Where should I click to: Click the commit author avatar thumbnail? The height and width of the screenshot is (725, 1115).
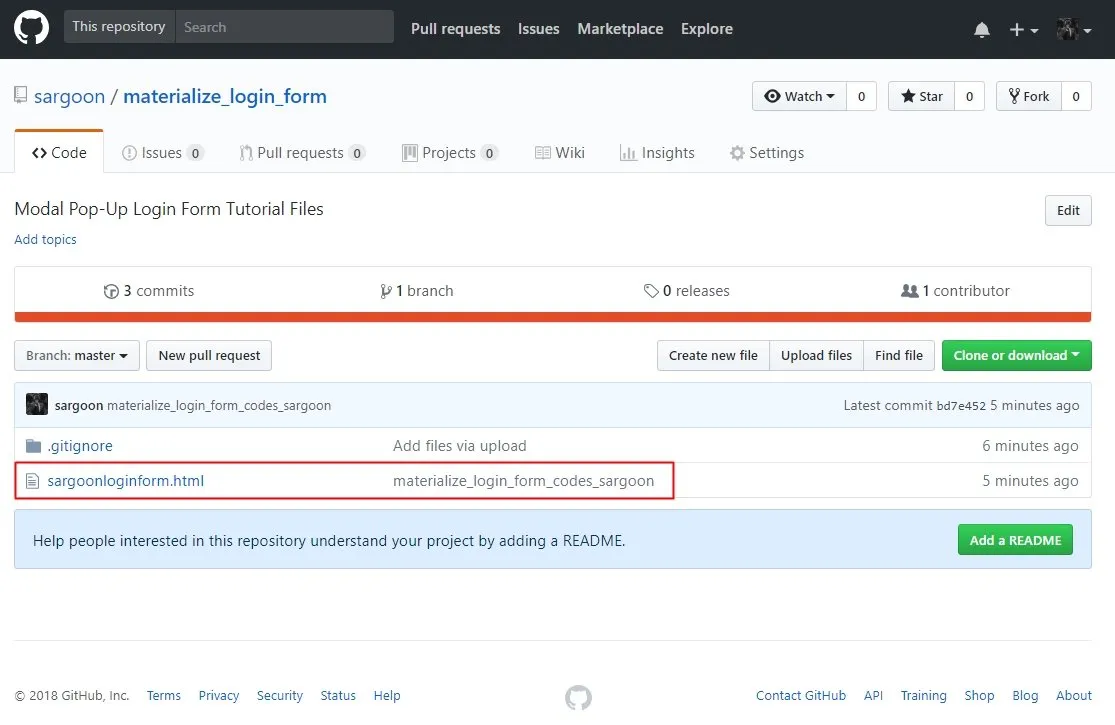(x=37, y=404)
